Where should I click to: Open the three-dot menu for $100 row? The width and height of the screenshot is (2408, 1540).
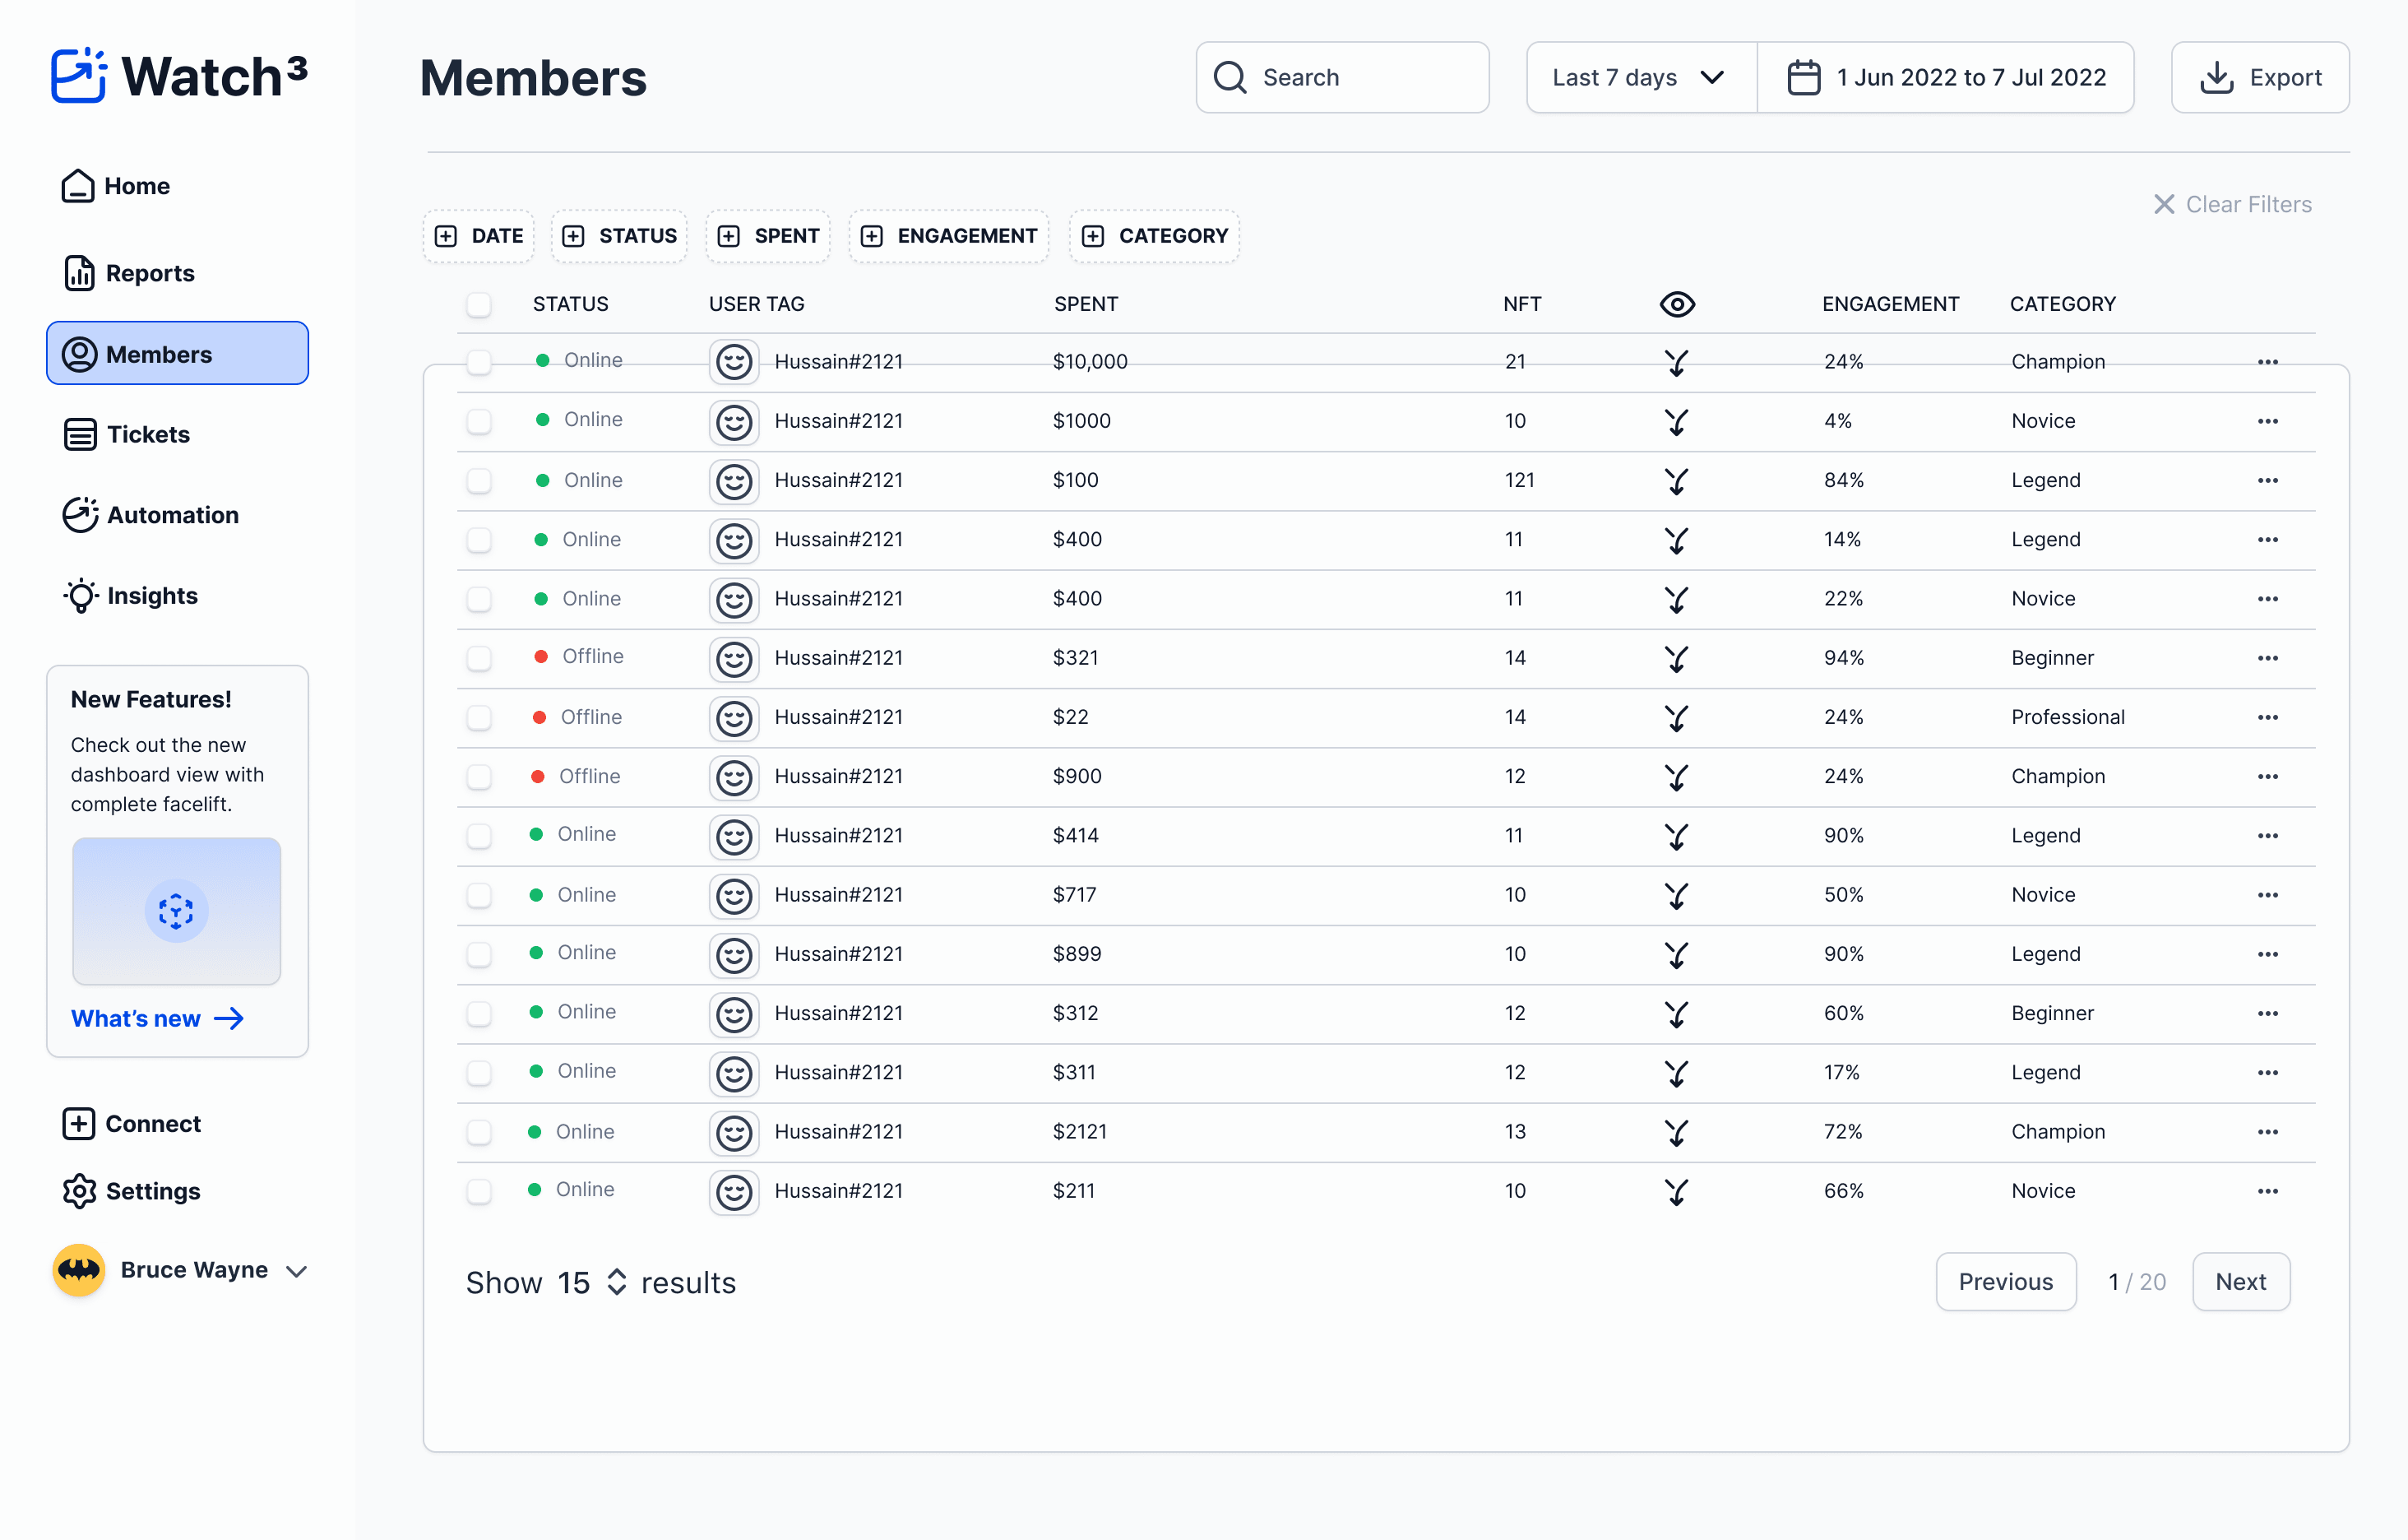(2267, 480)
